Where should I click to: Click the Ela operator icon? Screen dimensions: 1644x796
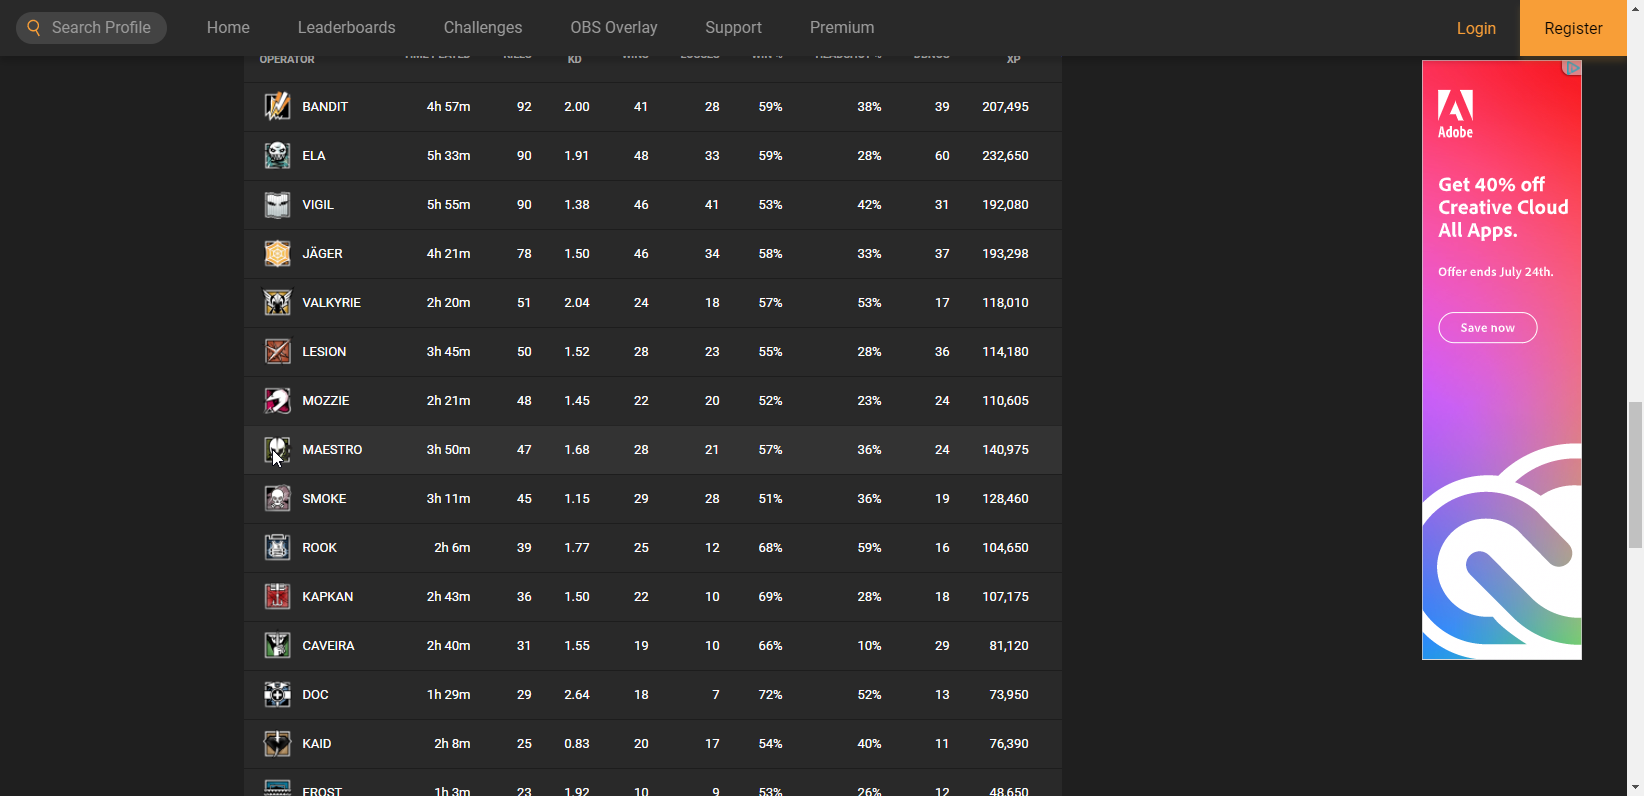[x=277, y=155]
